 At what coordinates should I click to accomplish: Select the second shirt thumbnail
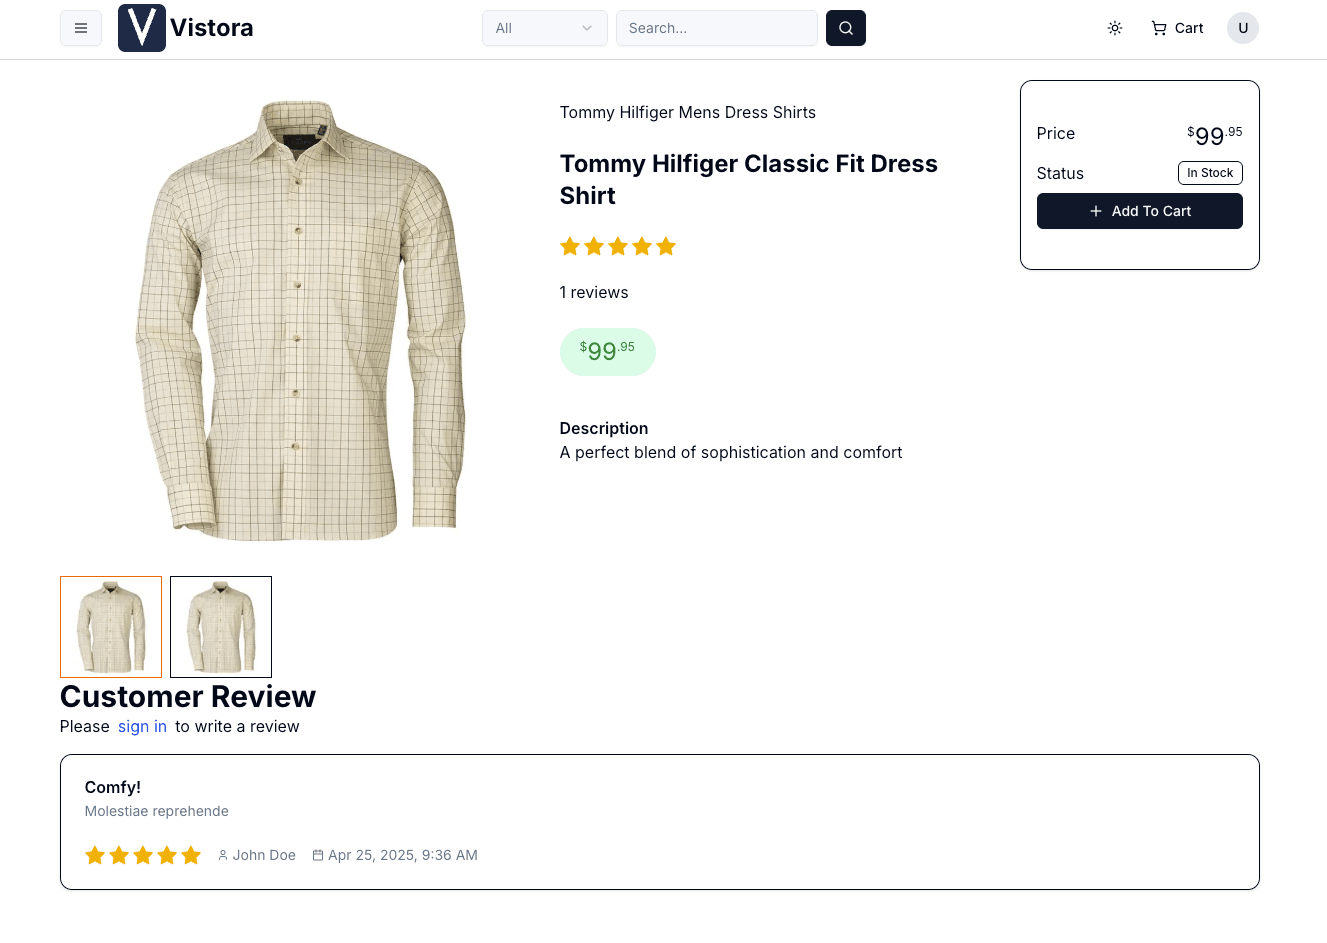[220, 627]
